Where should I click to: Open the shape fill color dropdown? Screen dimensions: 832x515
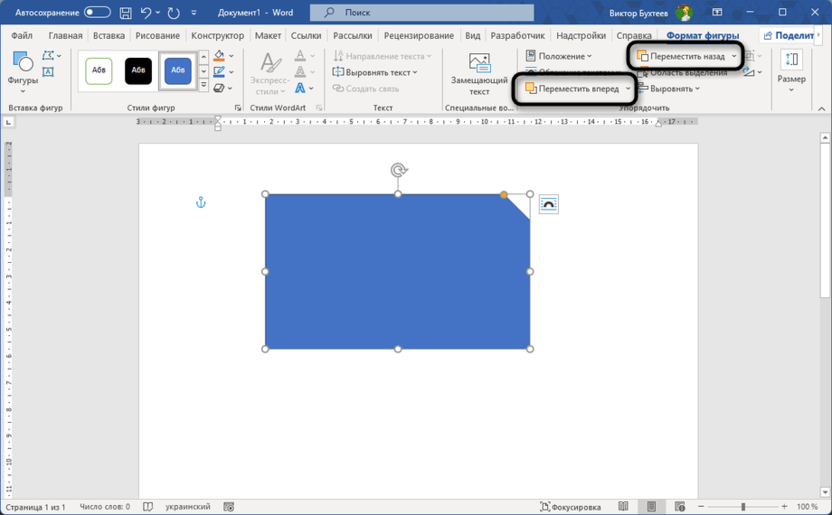(232, 57)
